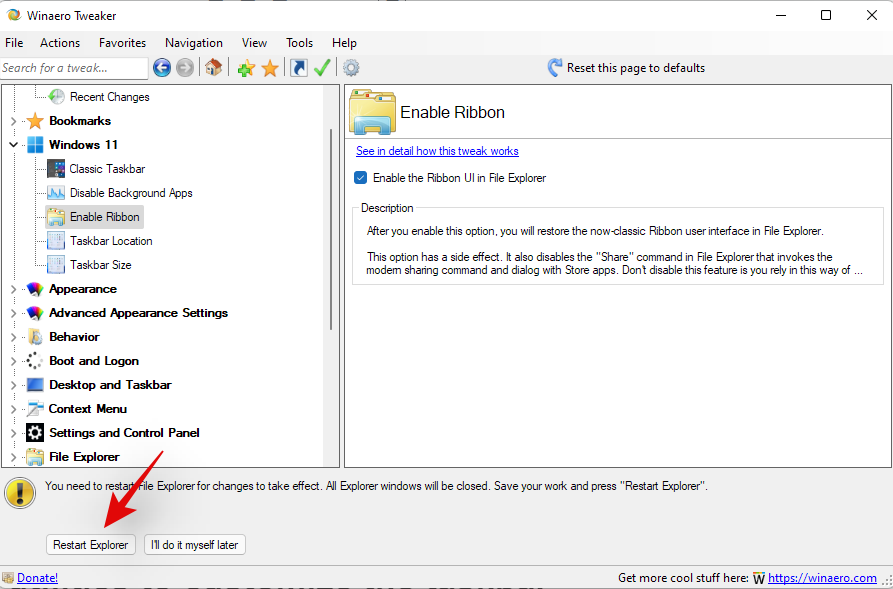893x589 pixels.
Task: Expand the Bookmarks tree node
Action: (x=13, y=121)
